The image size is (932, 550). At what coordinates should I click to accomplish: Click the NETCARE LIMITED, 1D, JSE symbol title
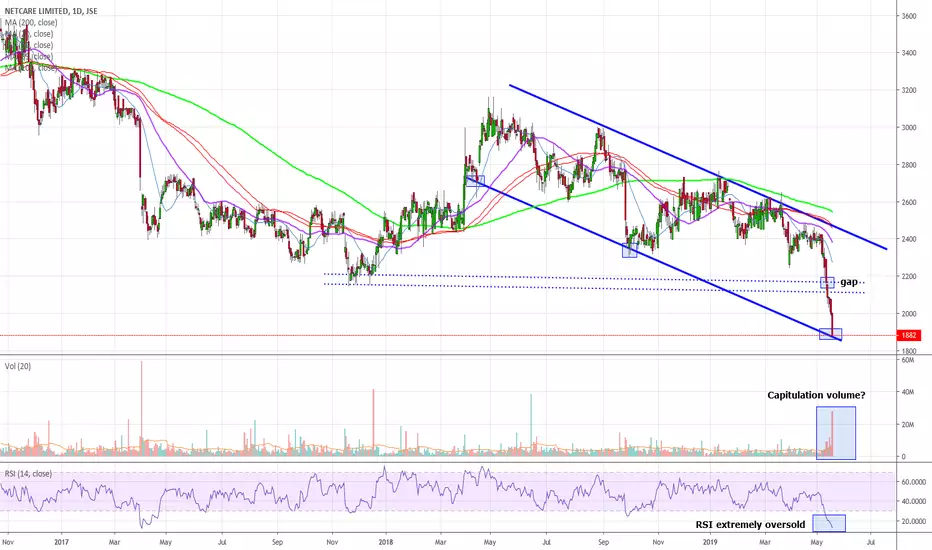pyautogui.click(x=51, y=11)
